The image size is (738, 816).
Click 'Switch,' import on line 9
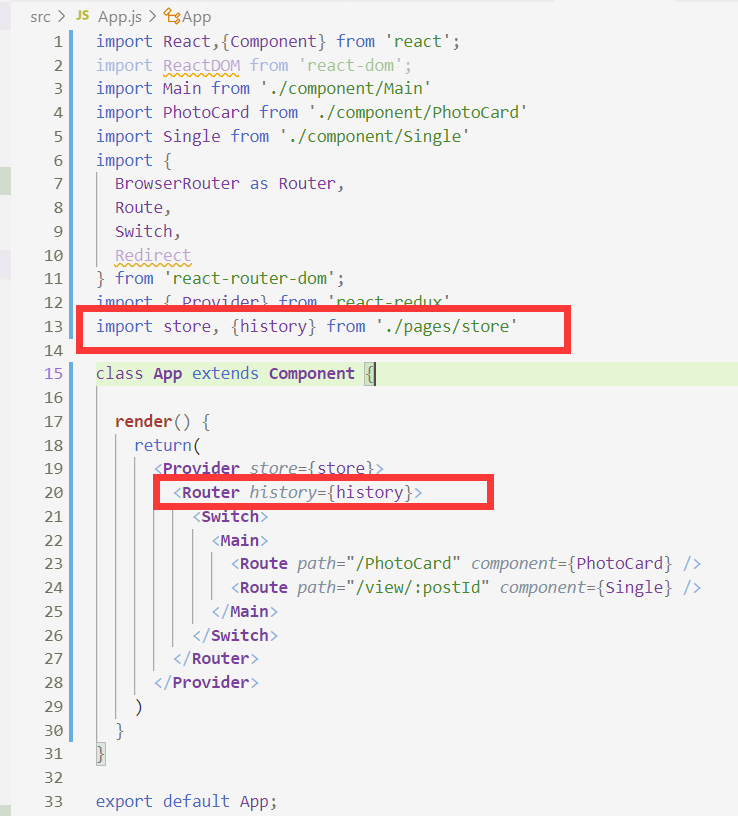pyautogui.click(x=148, y=232)
